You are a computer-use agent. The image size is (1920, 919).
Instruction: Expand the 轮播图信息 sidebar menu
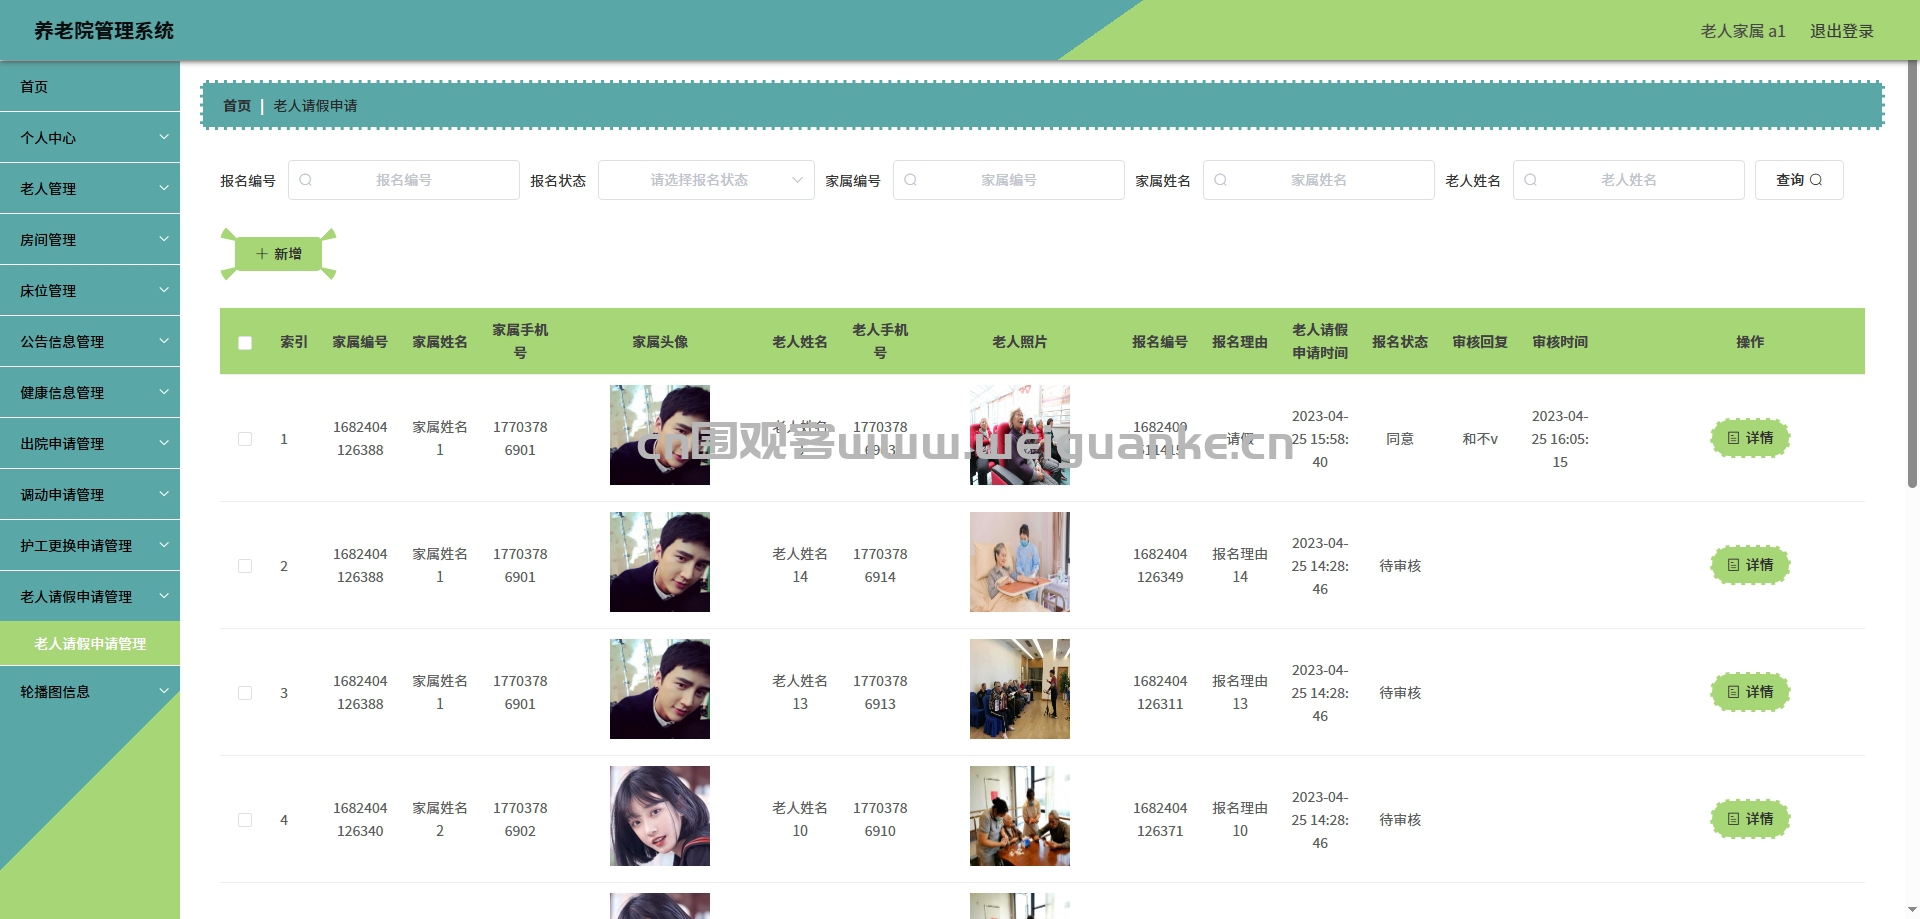click(90, 692)
